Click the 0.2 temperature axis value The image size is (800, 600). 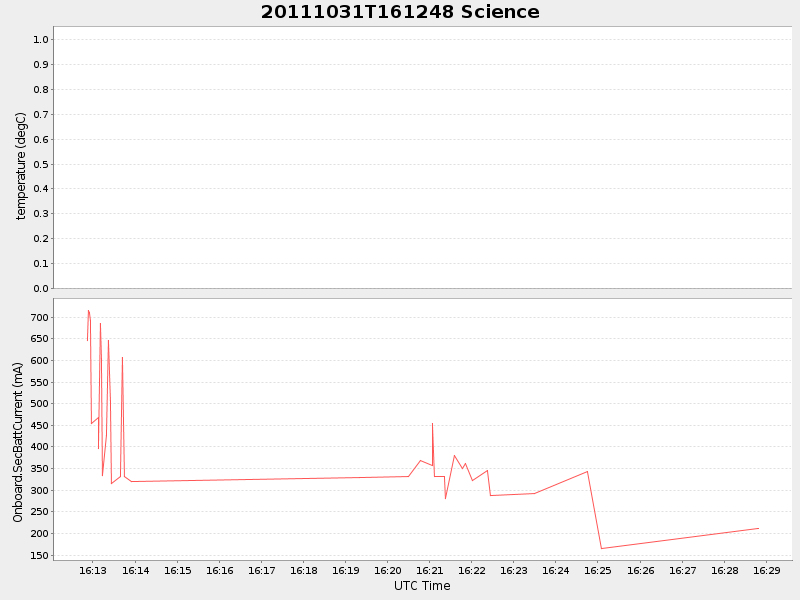click(x=41, y=239)
